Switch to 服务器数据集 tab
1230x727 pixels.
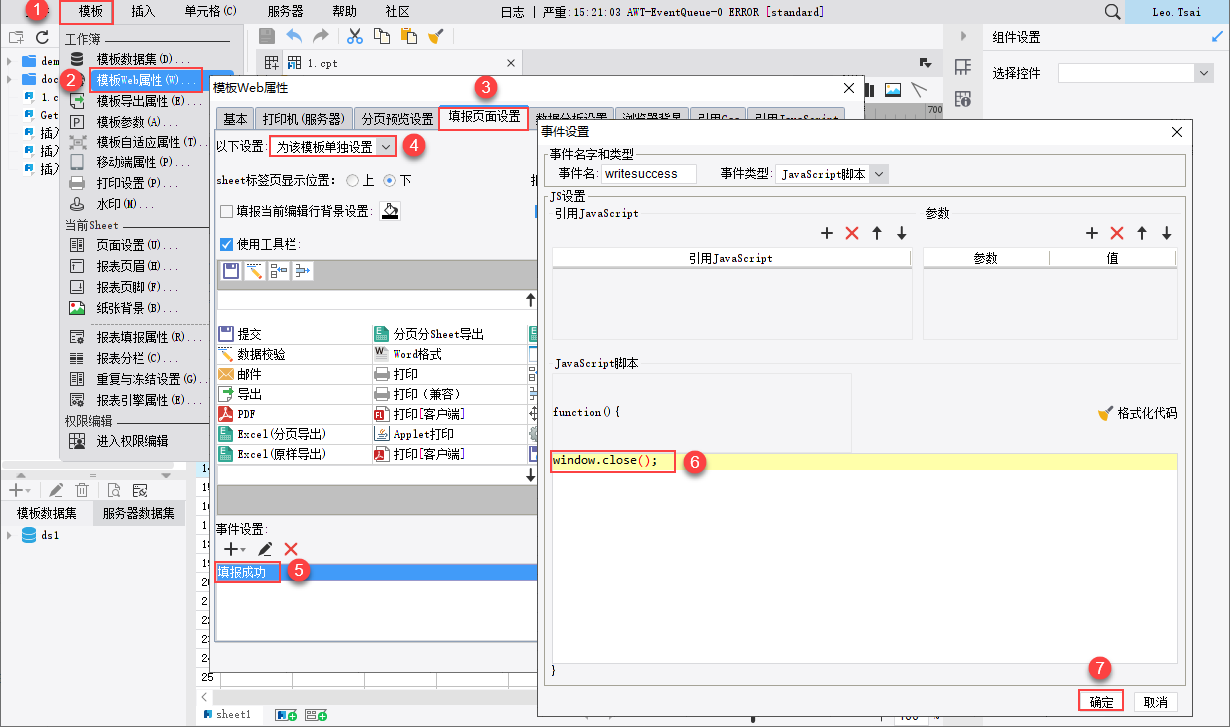point(138,513)
